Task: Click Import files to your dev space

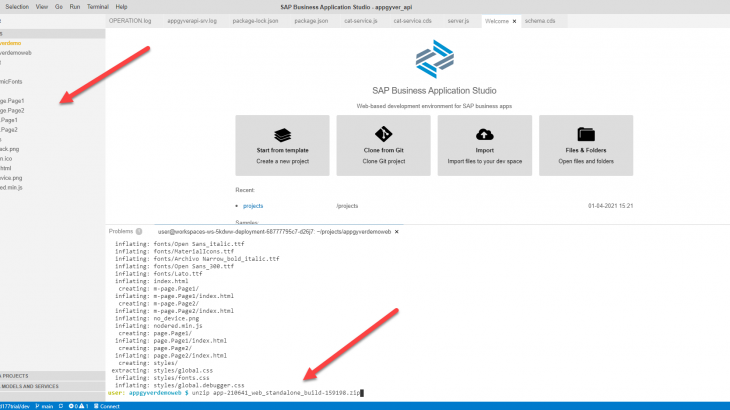Action: 485,161
